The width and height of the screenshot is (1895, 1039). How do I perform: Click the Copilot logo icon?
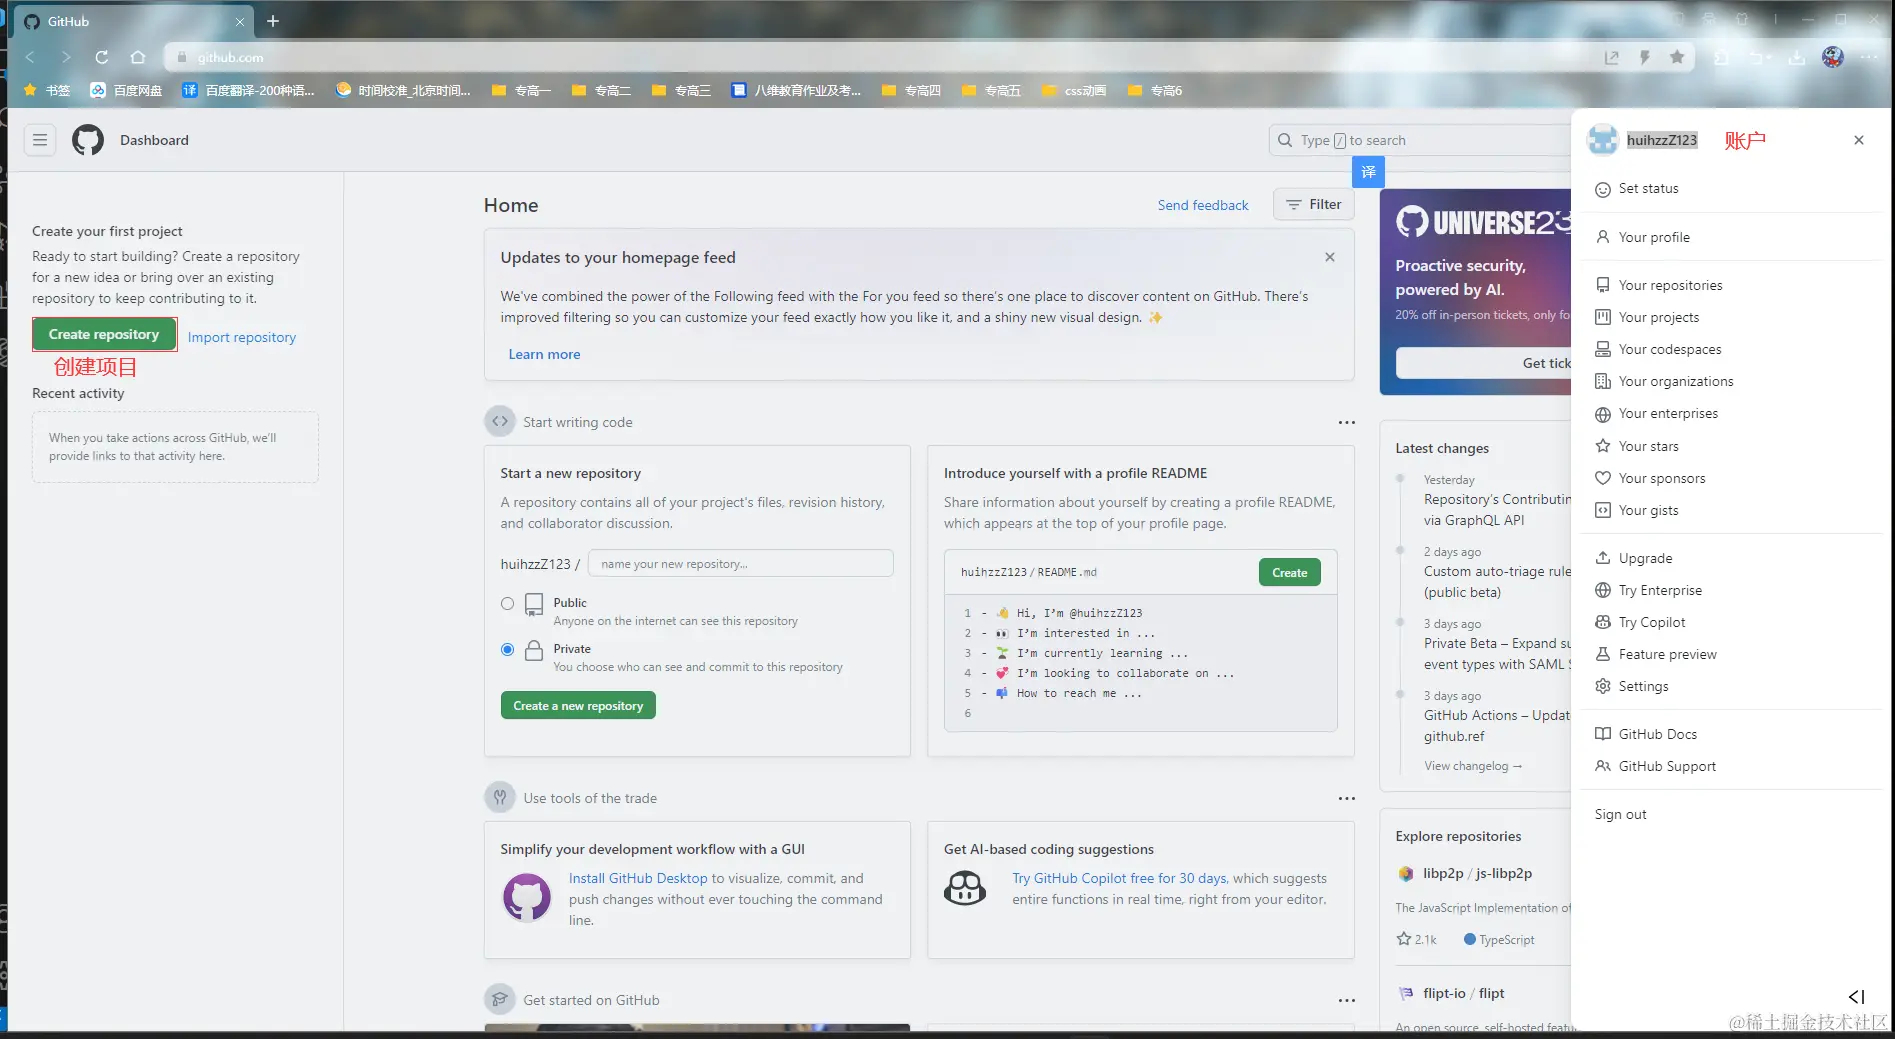[965, 887]
